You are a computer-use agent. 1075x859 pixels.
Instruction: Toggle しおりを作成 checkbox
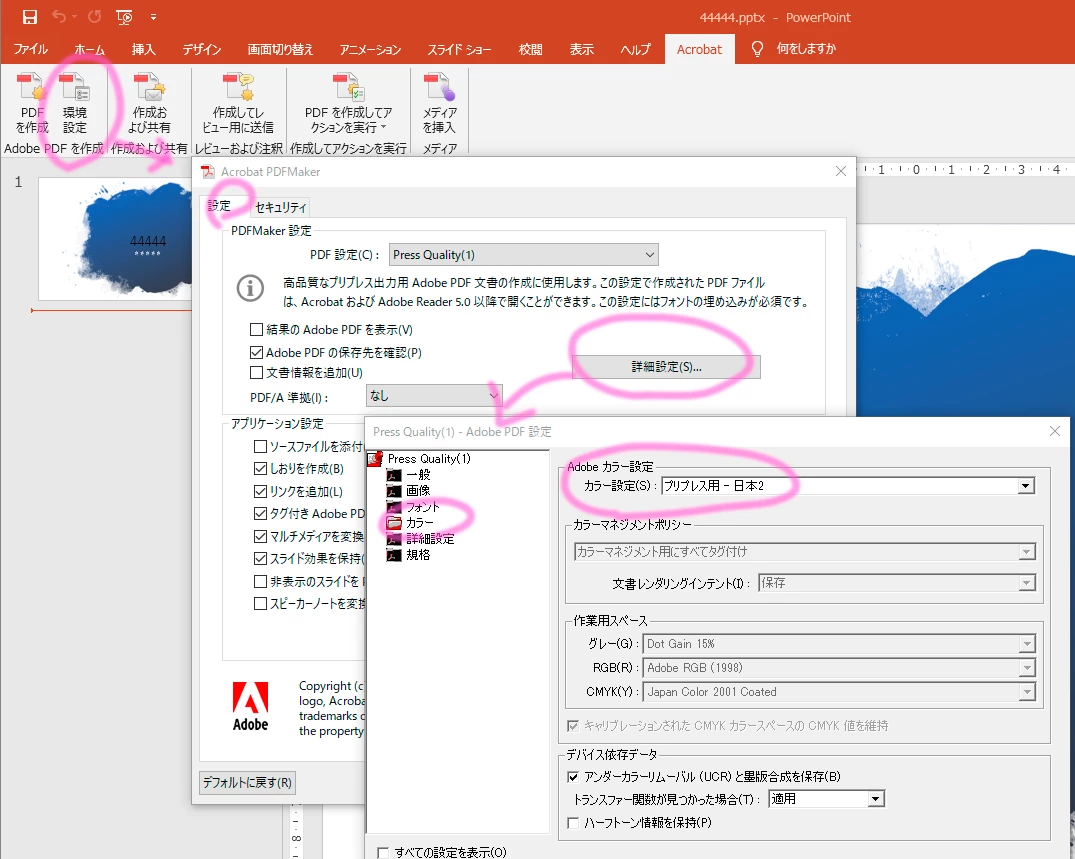point(261,469)
